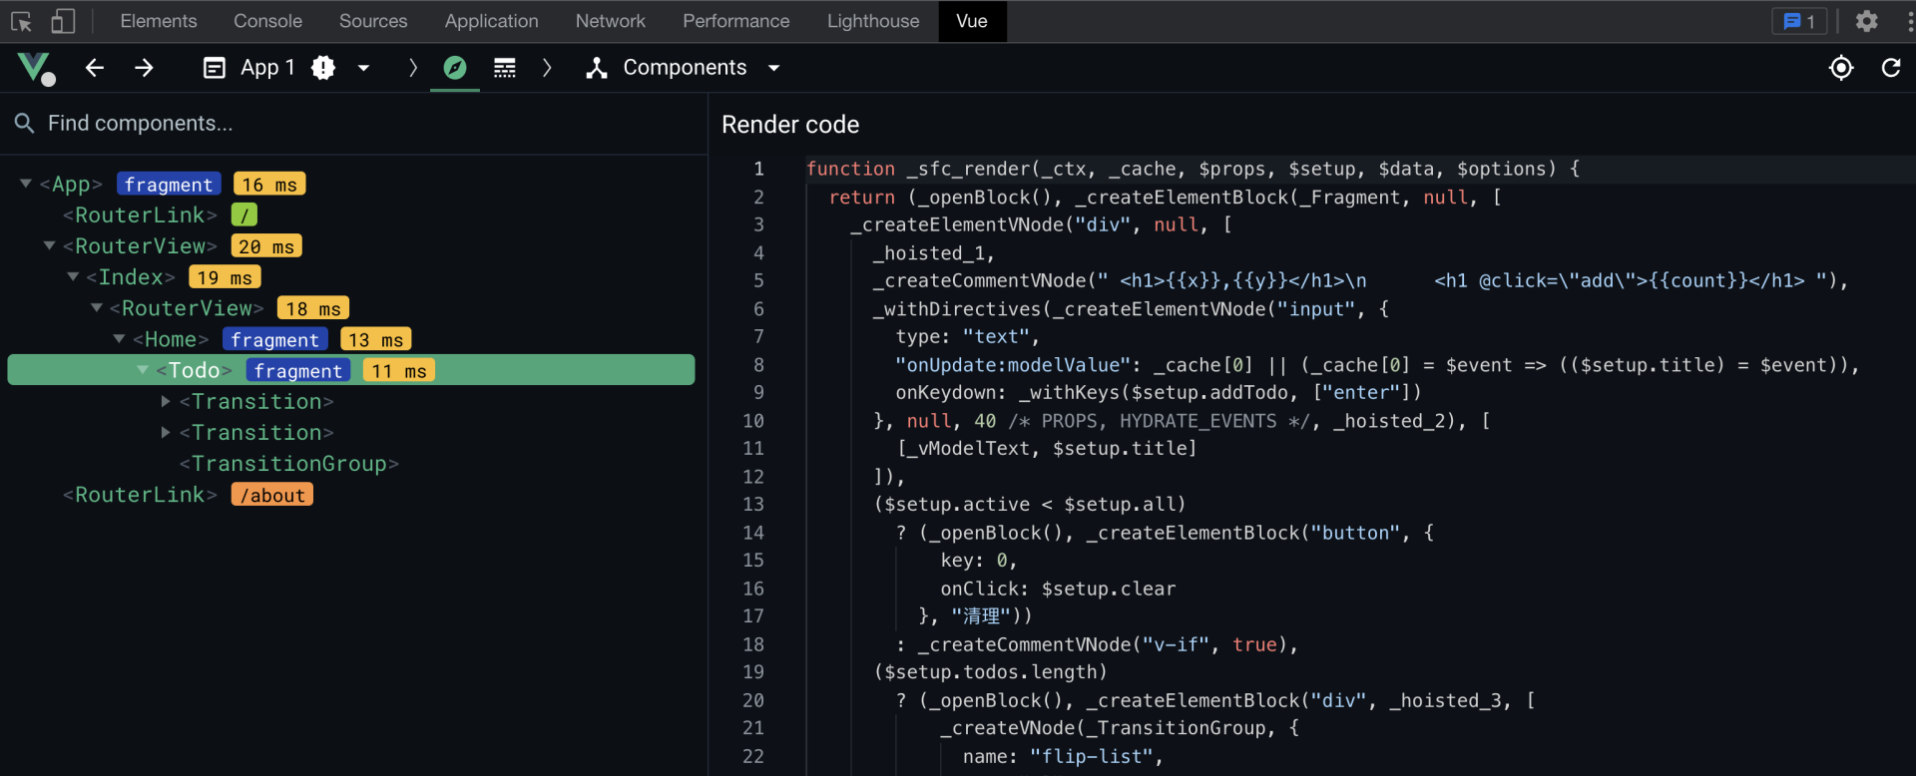Collapse the Home component node

(120, 339)
